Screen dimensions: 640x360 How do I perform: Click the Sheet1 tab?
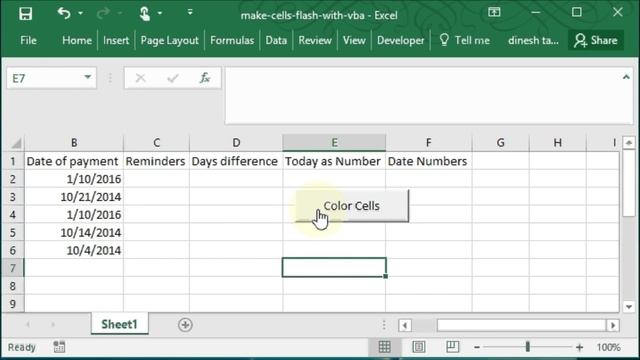119,324
